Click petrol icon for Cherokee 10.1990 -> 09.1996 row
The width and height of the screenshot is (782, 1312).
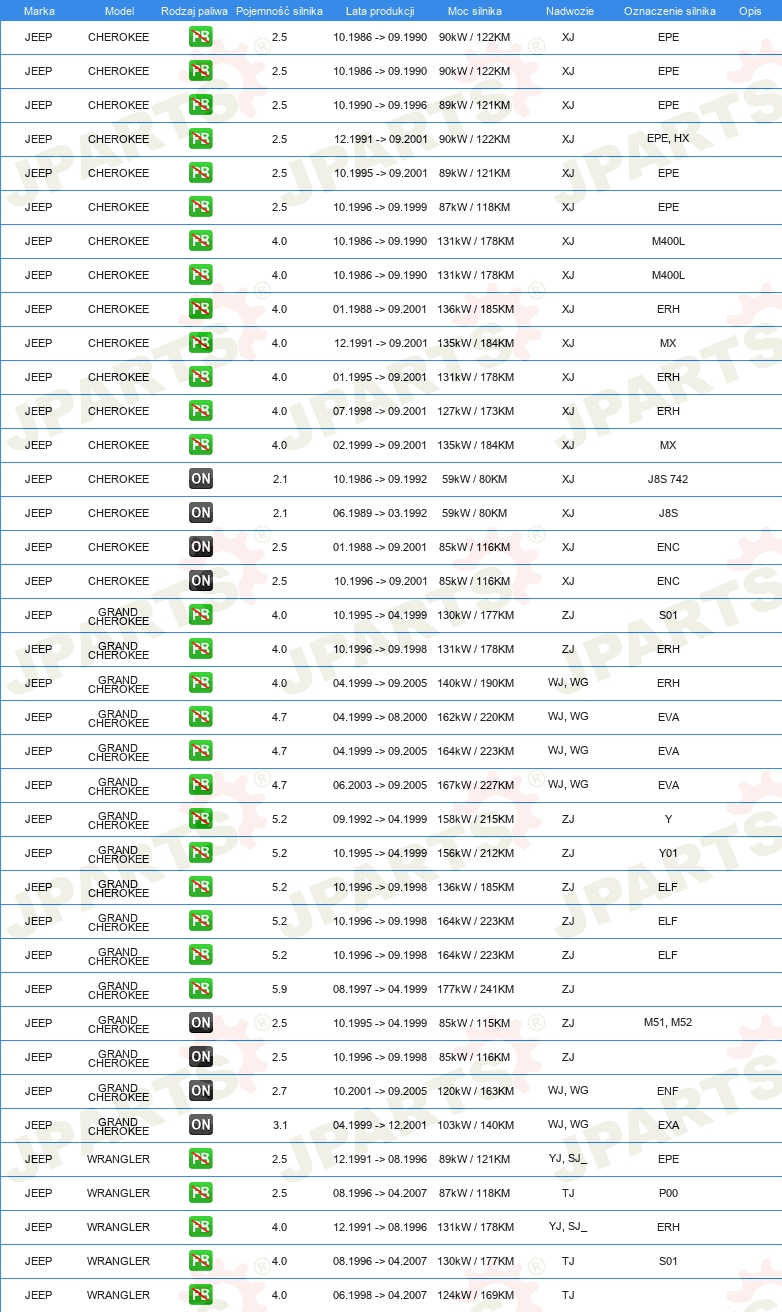coord(200,105)
